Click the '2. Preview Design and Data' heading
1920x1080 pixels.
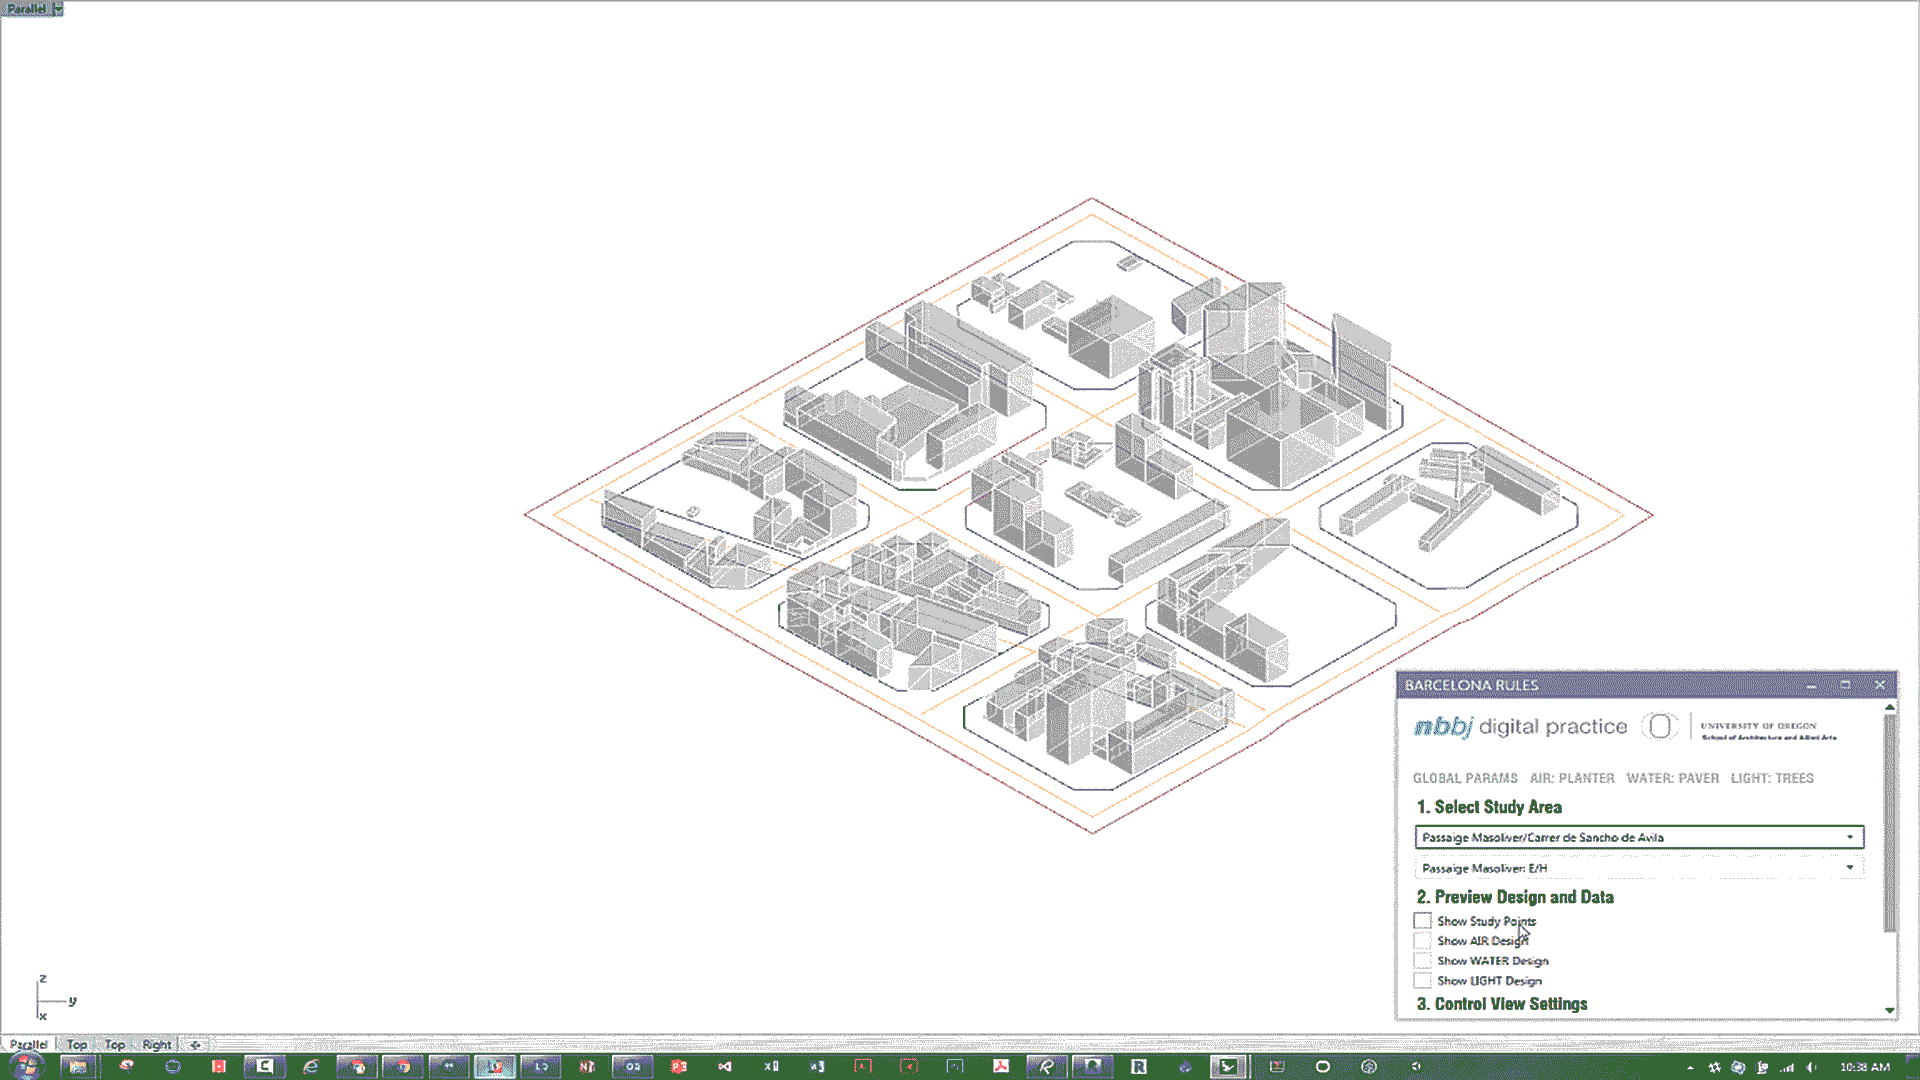pos(1515,897)
